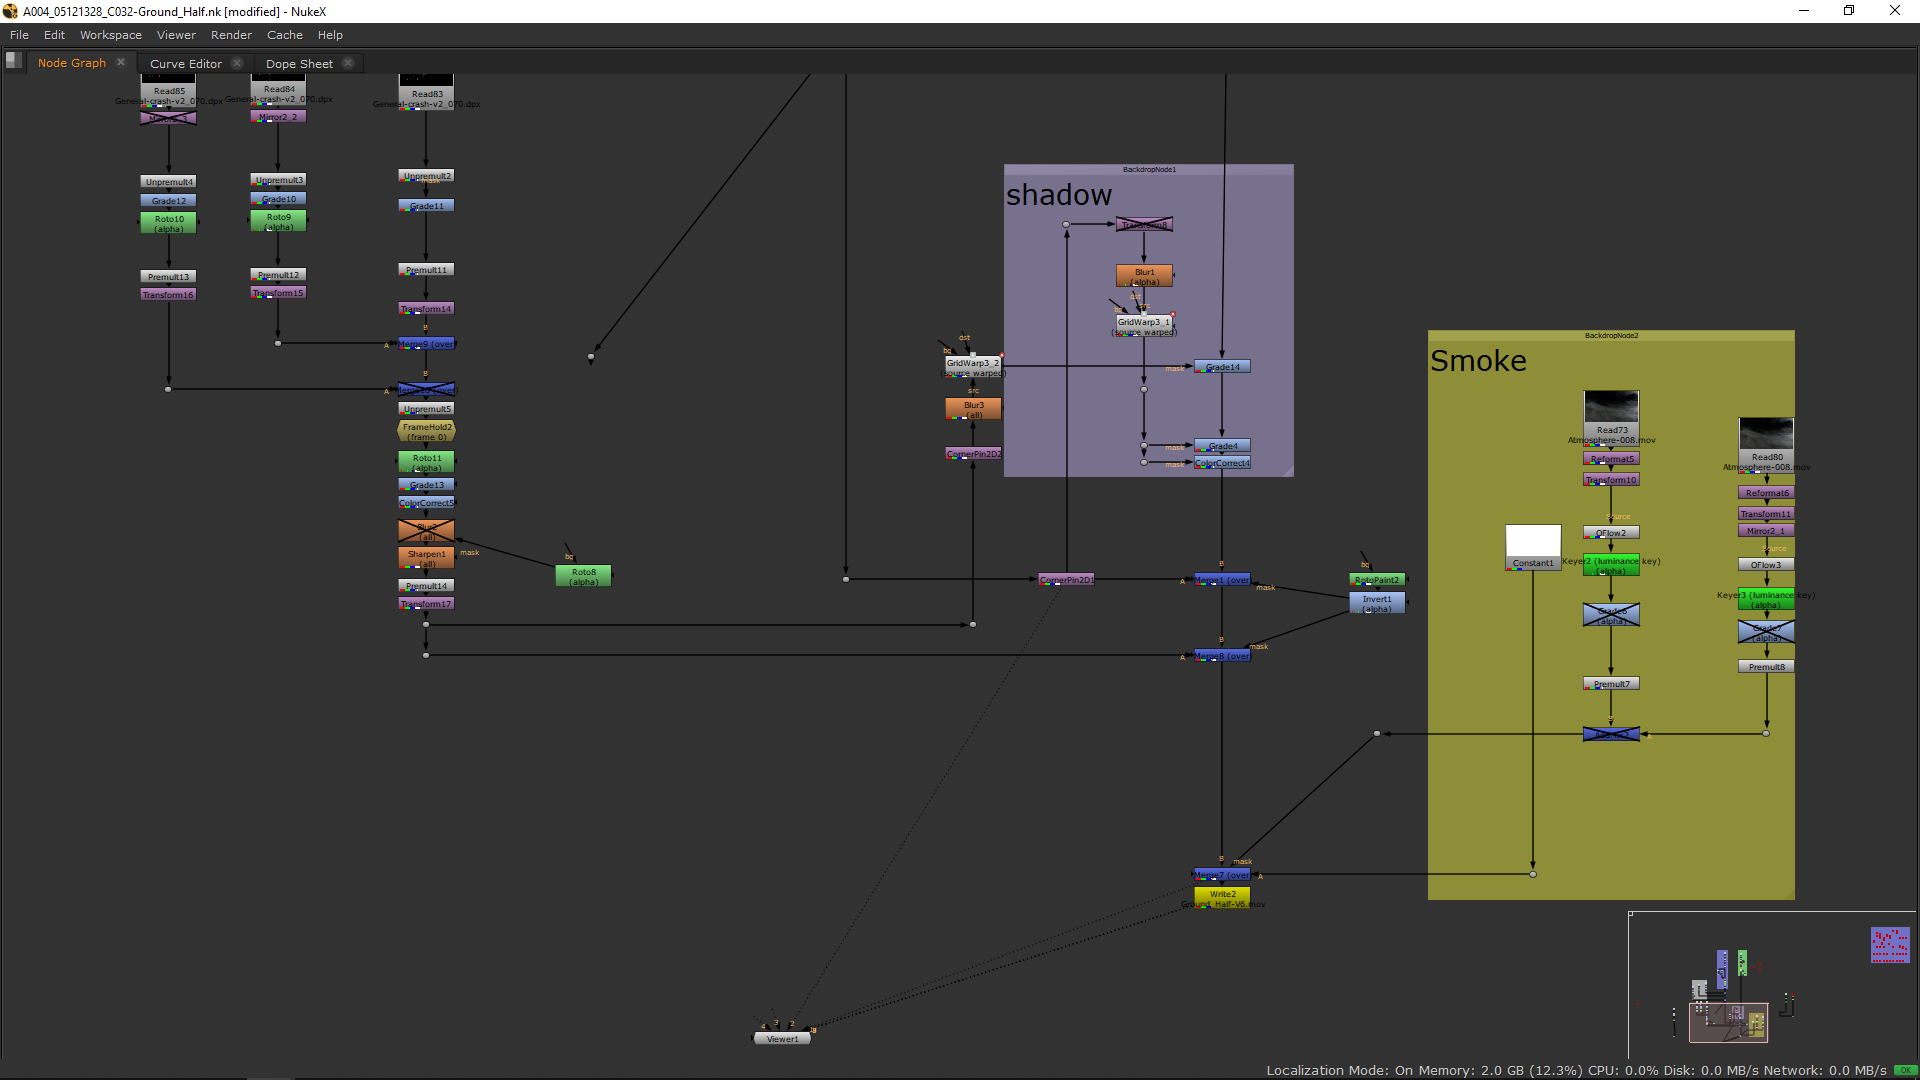Select the crossed-out Transform8 node in shadow backdrop
This screenshot has height=1080, width=1920.
coord(1144,224)
